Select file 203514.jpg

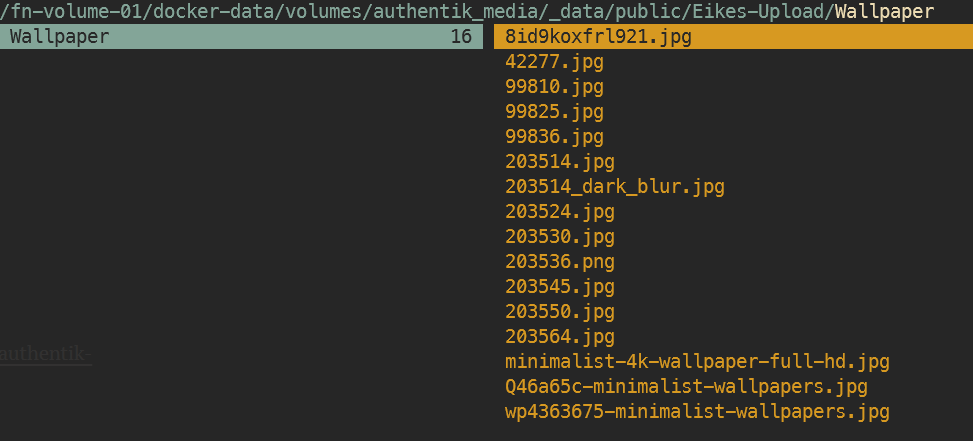(560, 162)
